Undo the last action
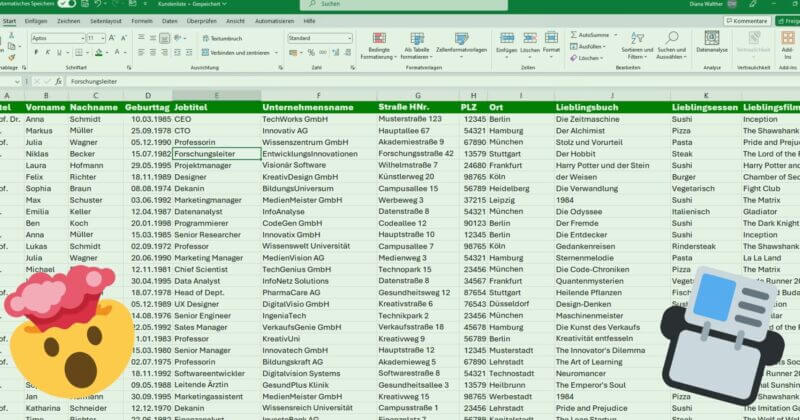 click(97, 4)
